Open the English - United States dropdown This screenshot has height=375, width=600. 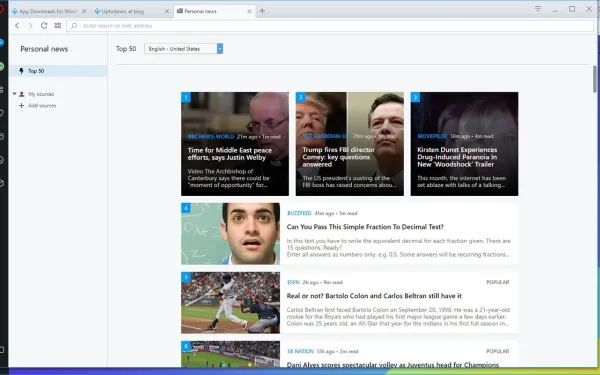[x=183, y=49]
